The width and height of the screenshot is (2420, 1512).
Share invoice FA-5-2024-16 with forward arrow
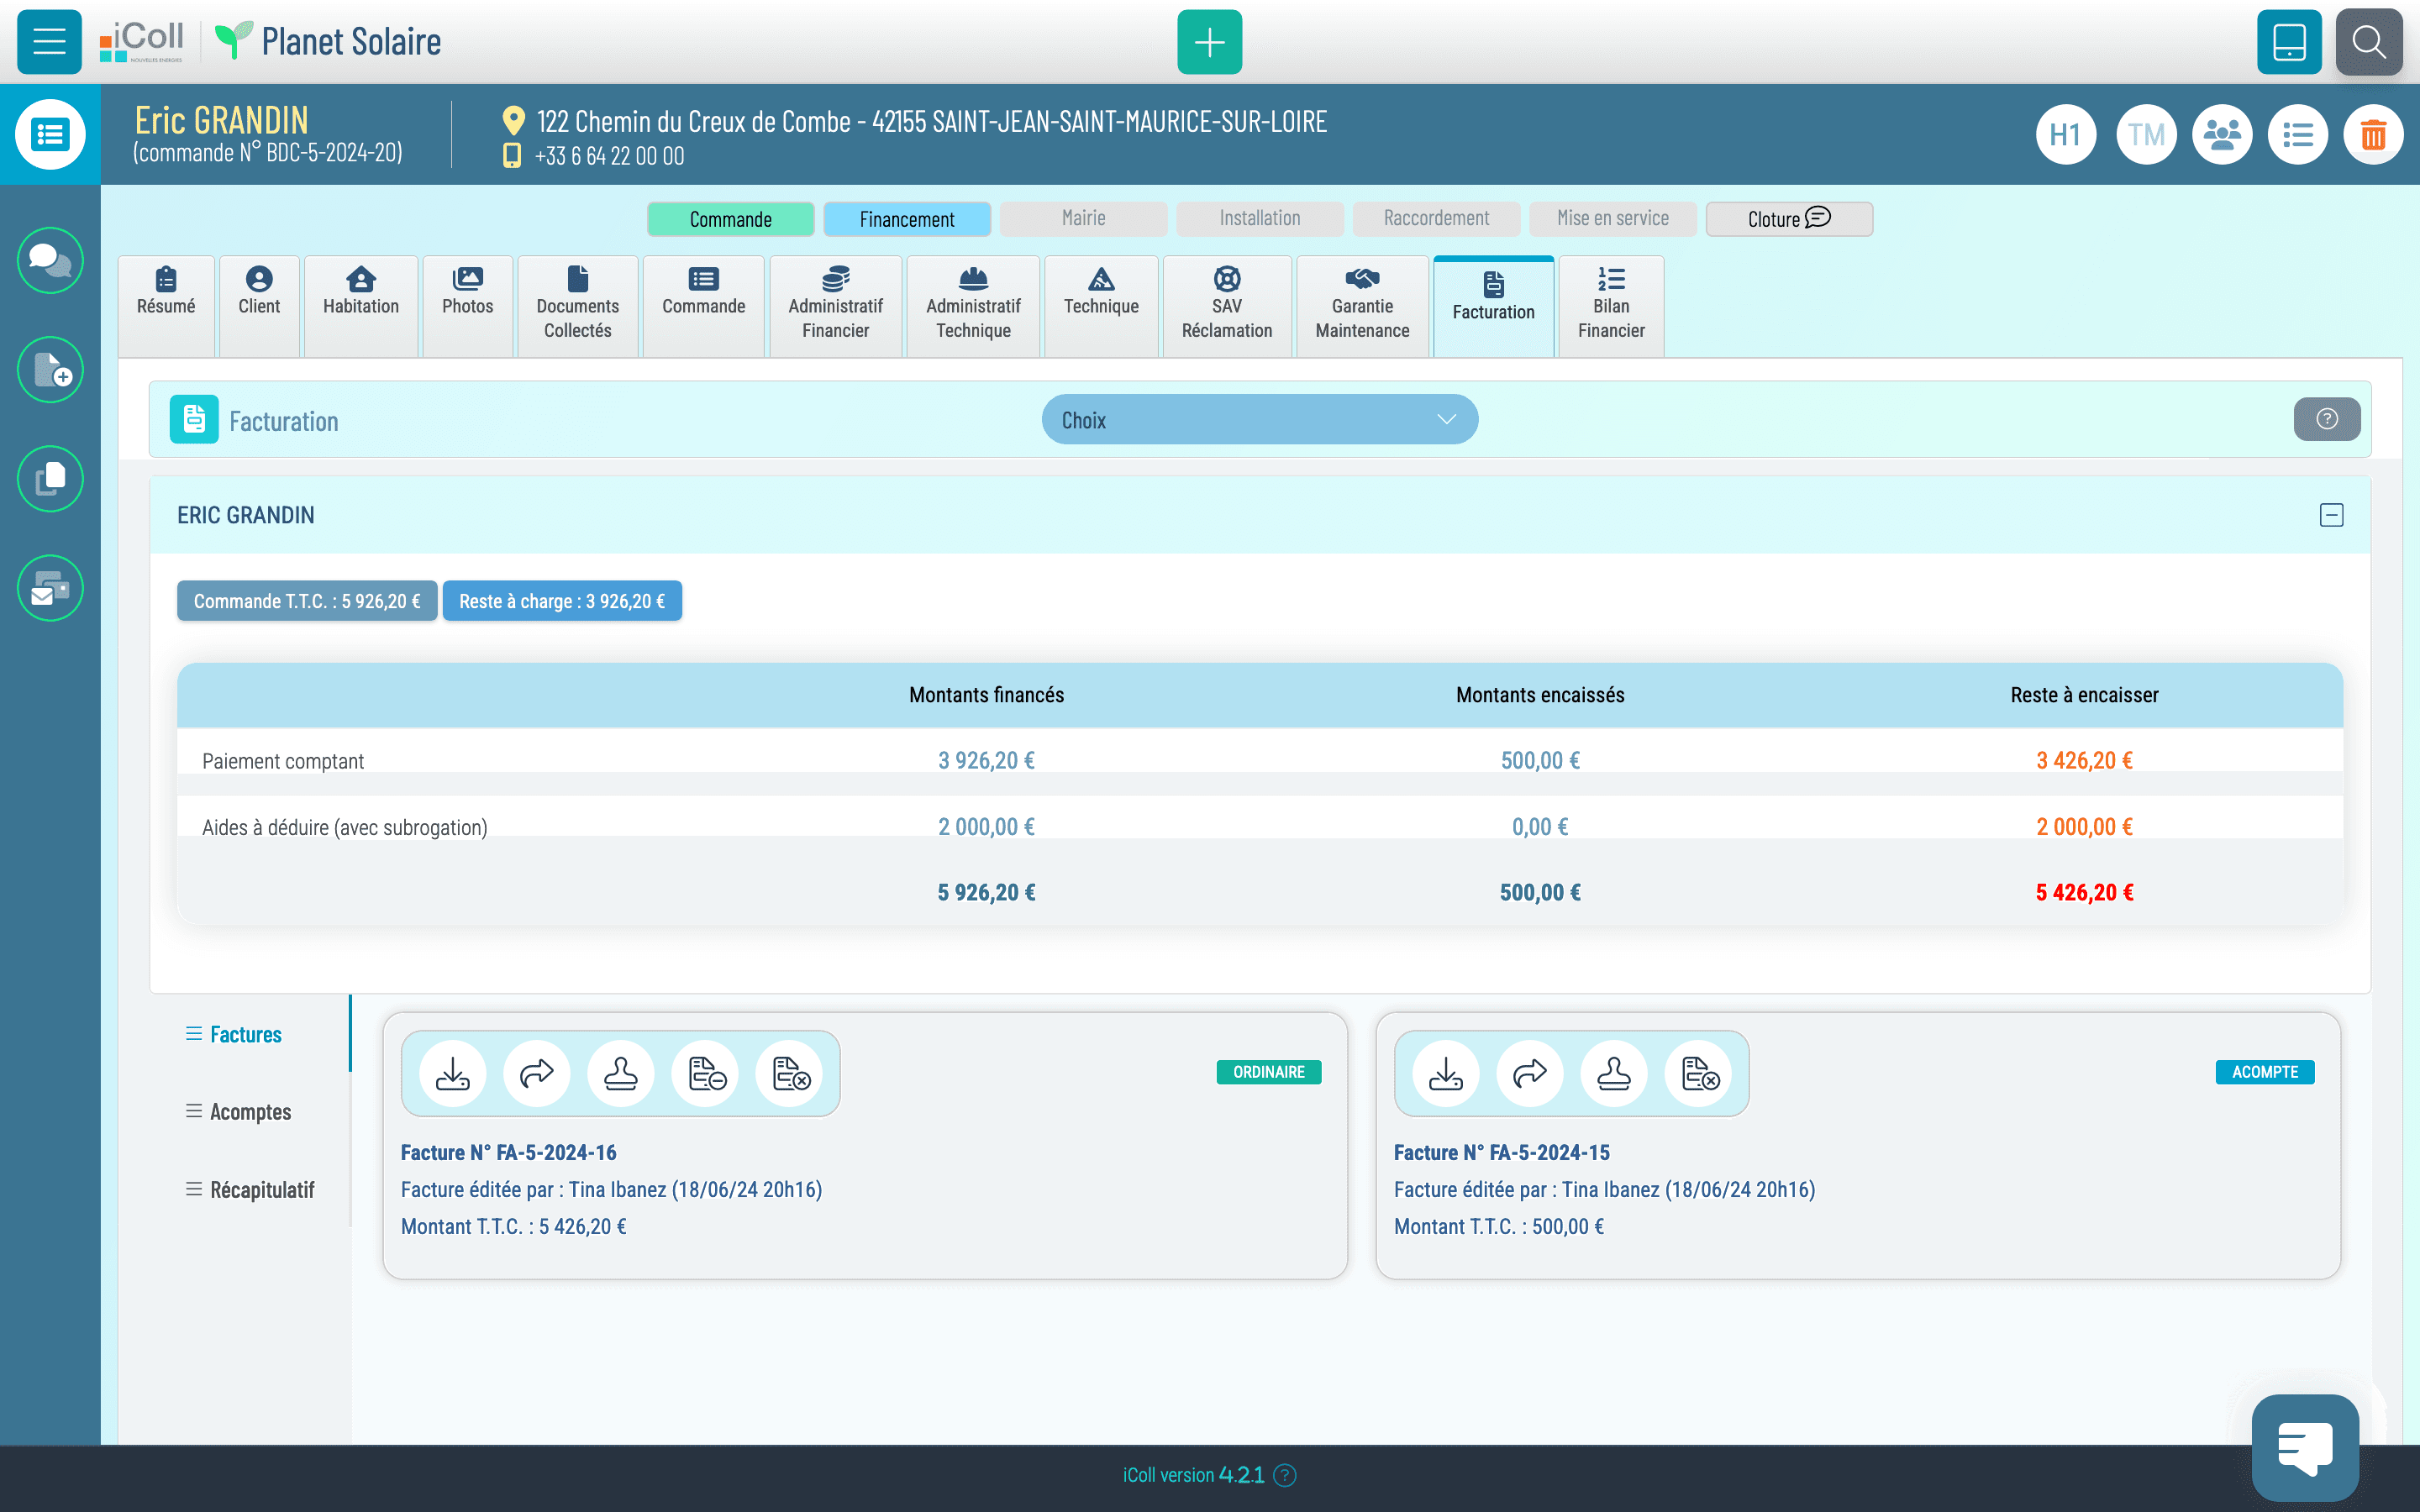[x=537, y=1073]
